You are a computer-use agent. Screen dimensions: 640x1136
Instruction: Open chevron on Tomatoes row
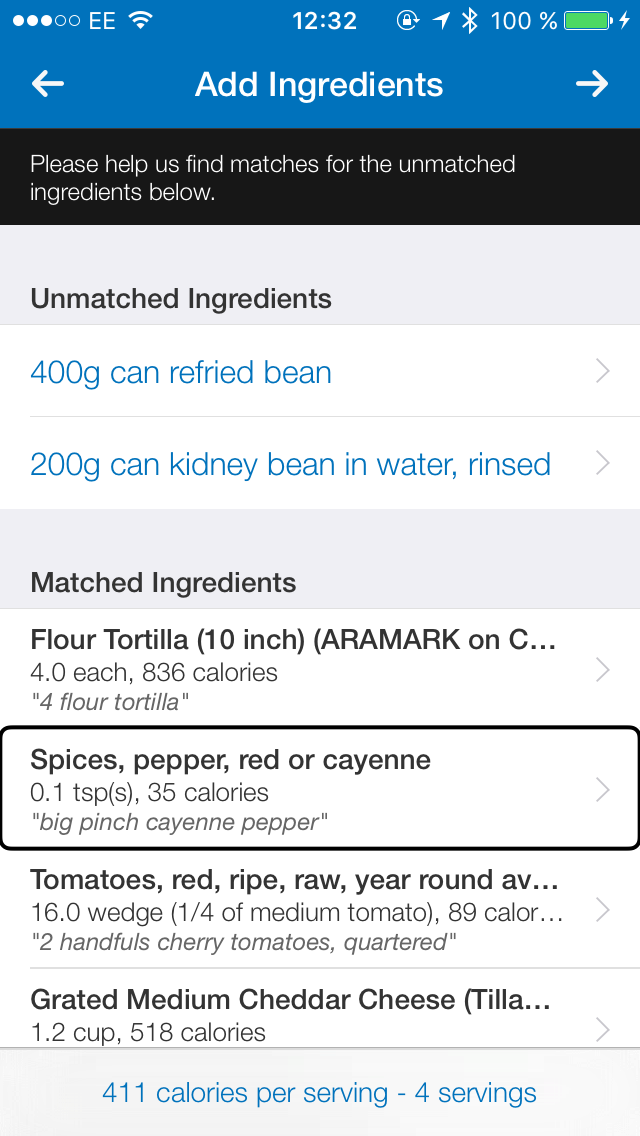click(602, 909)
